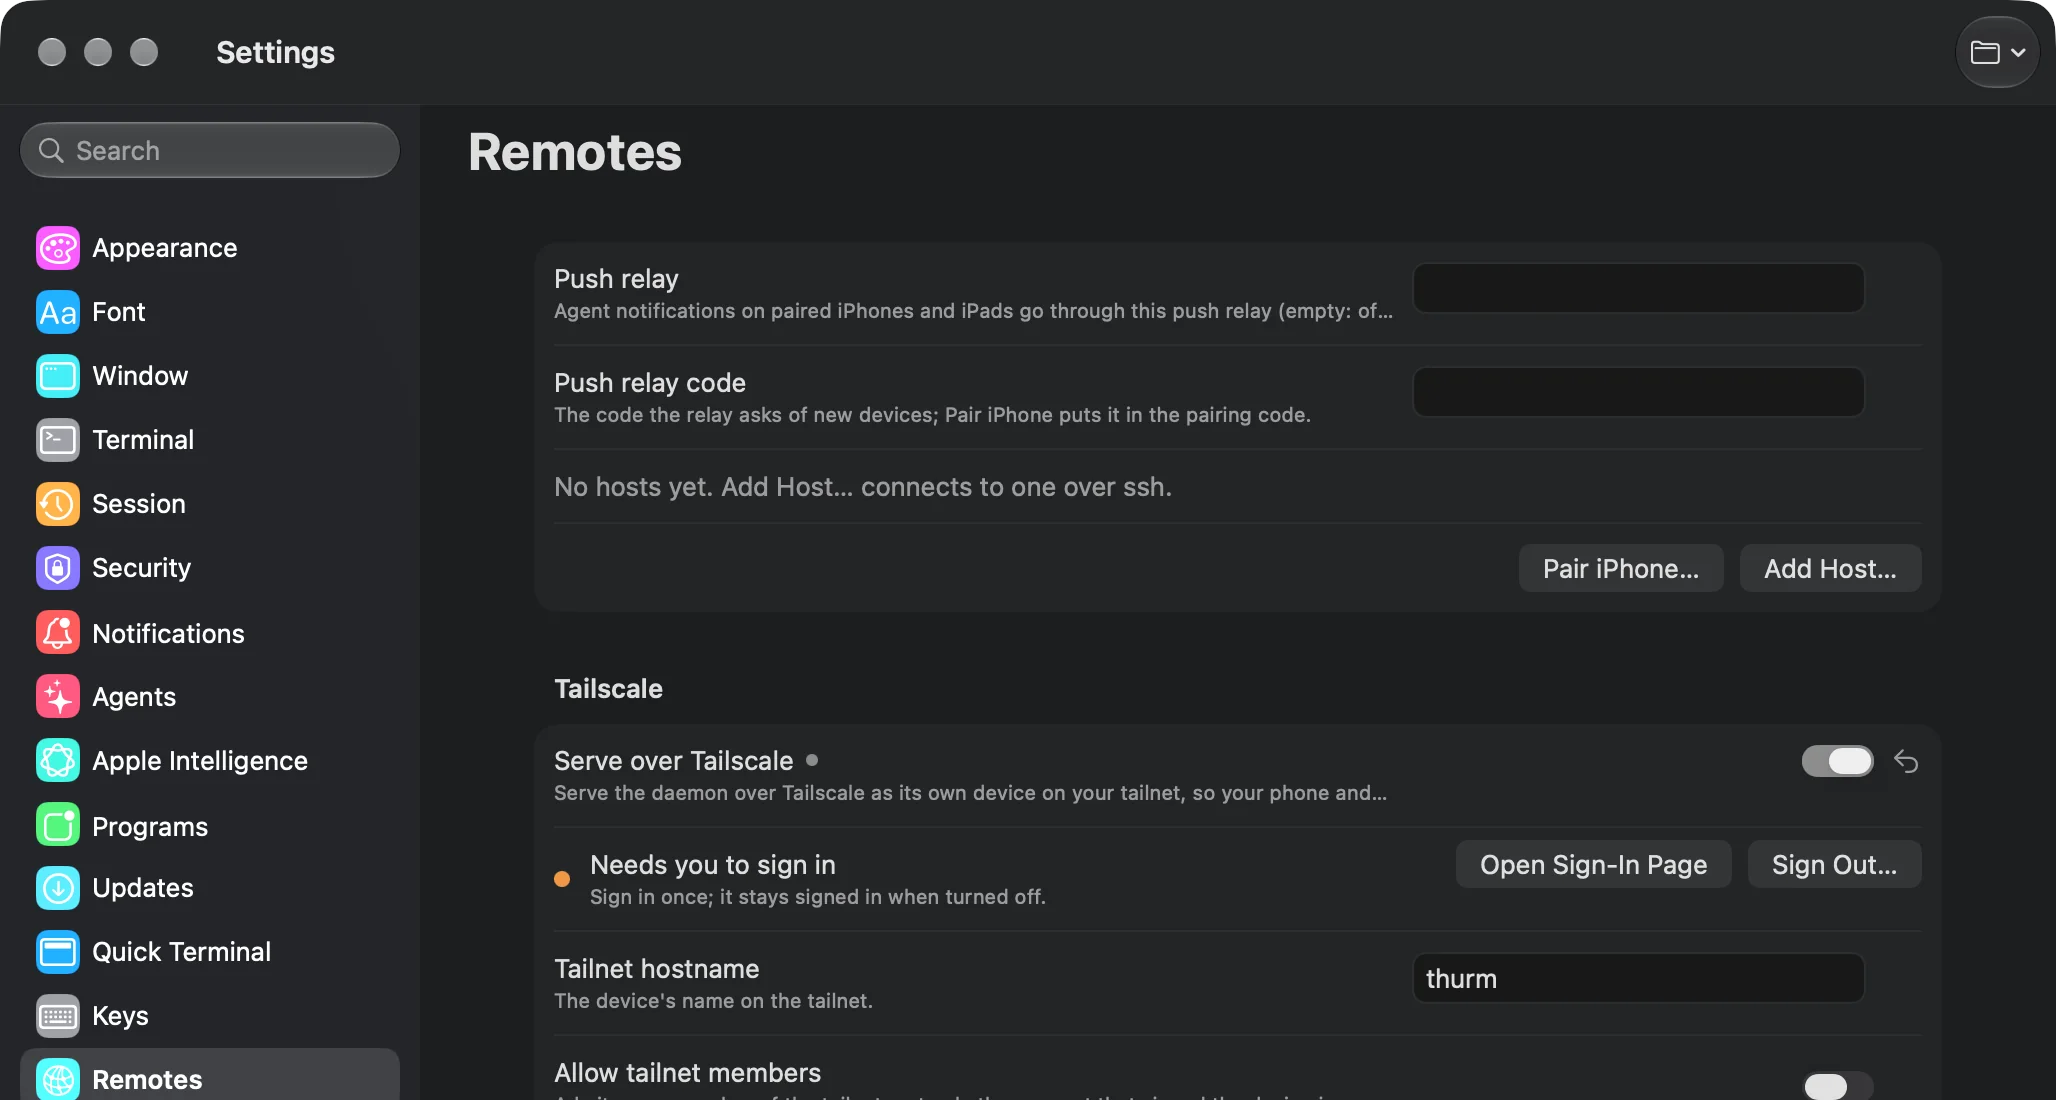Click the Remotes globe icon
2056x1100 pixels.
(58, 1079)
